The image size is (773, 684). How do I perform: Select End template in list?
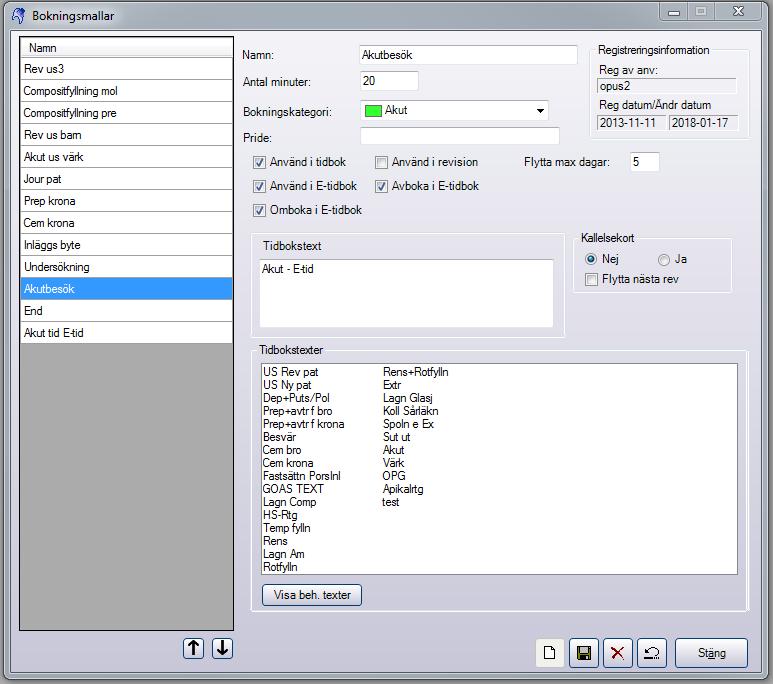coord(127,311)
